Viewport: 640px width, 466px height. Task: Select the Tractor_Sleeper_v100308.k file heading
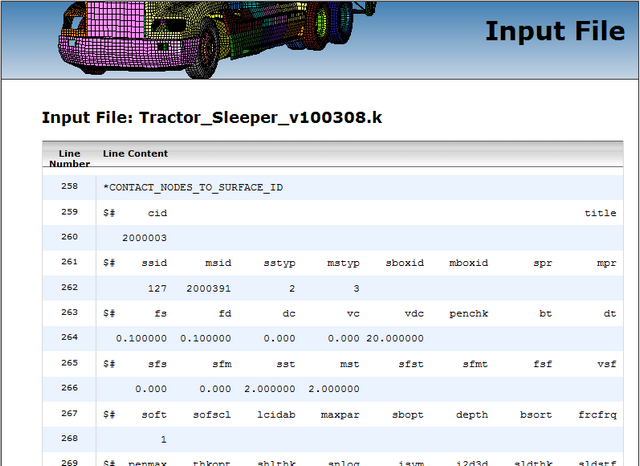[211, 118]
